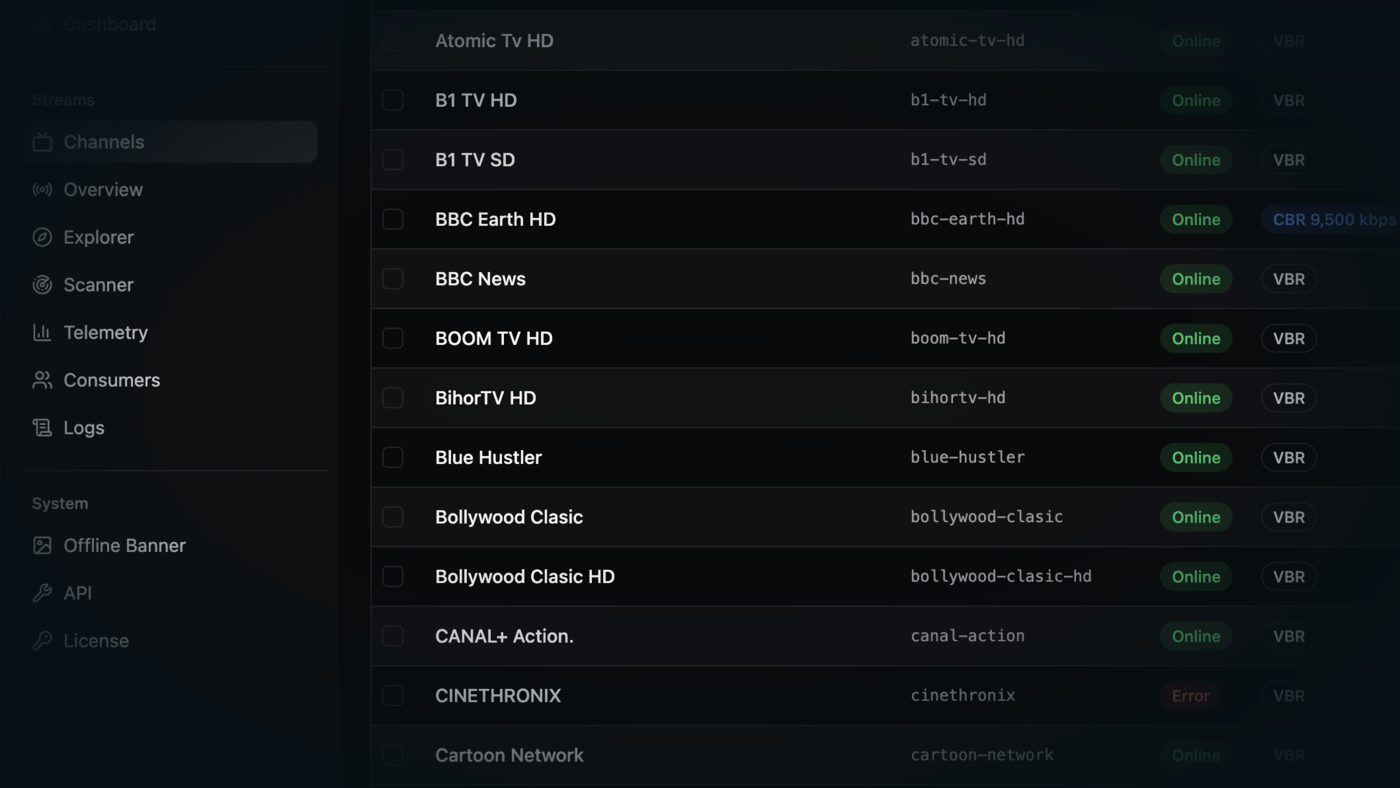Click the VBR badge on Blue Hustler
The image size is (1400, 788).
[x=1288, y=457]
